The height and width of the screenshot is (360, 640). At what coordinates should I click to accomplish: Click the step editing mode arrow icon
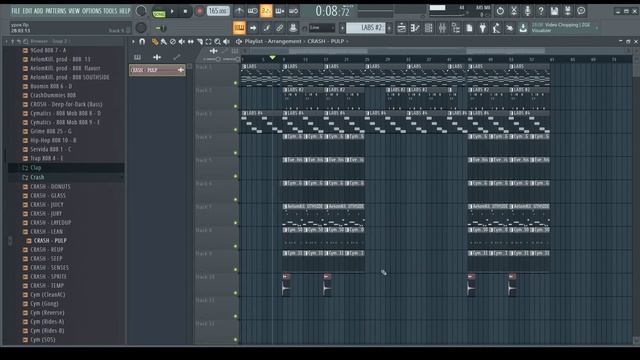(x=253, y=28)
